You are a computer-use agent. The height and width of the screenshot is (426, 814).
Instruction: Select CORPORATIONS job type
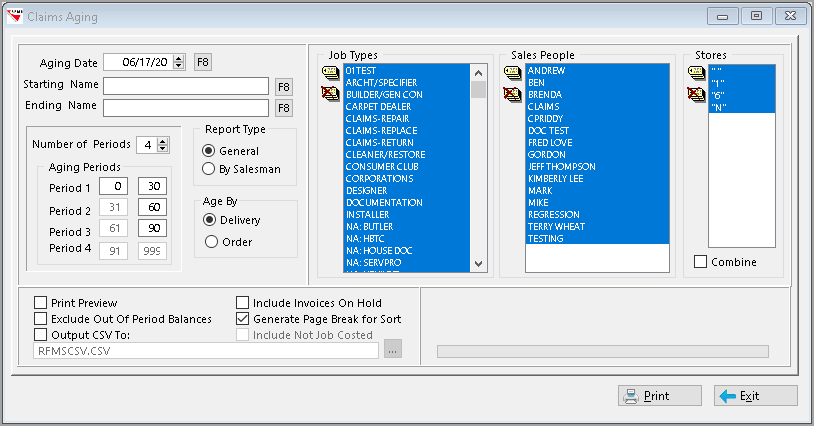407,178
